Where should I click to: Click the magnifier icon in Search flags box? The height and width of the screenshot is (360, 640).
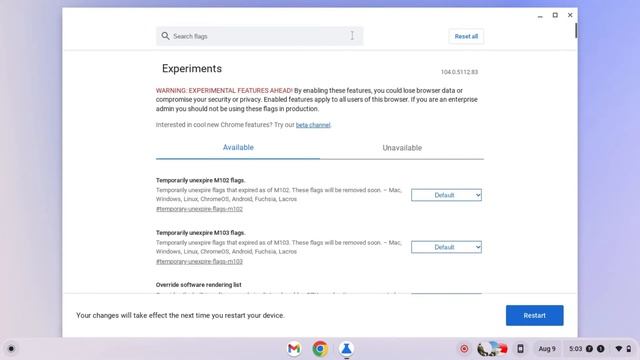[x=165, y=36]
